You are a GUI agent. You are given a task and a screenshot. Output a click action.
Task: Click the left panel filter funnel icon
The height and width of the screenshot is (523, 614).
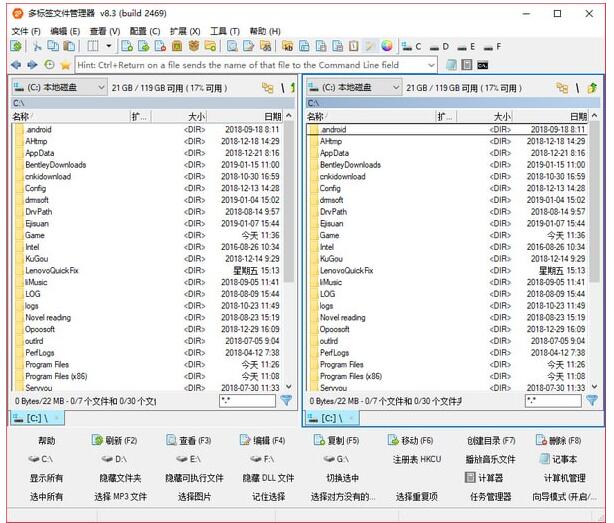(x=286, y=400)
